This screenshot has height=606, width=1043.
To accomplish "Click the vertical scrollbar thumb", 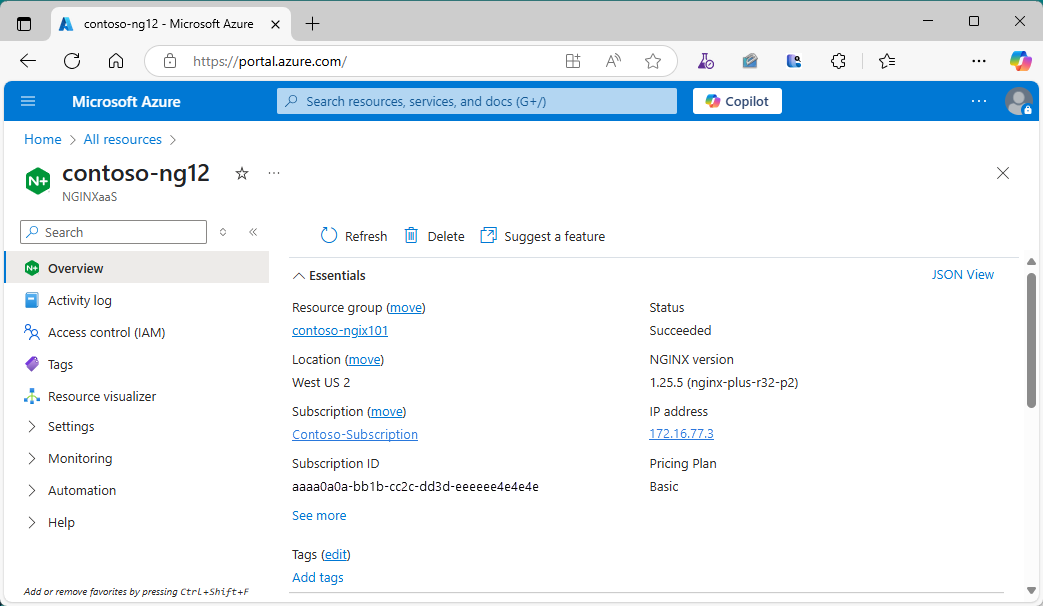I will (1031, 340).
